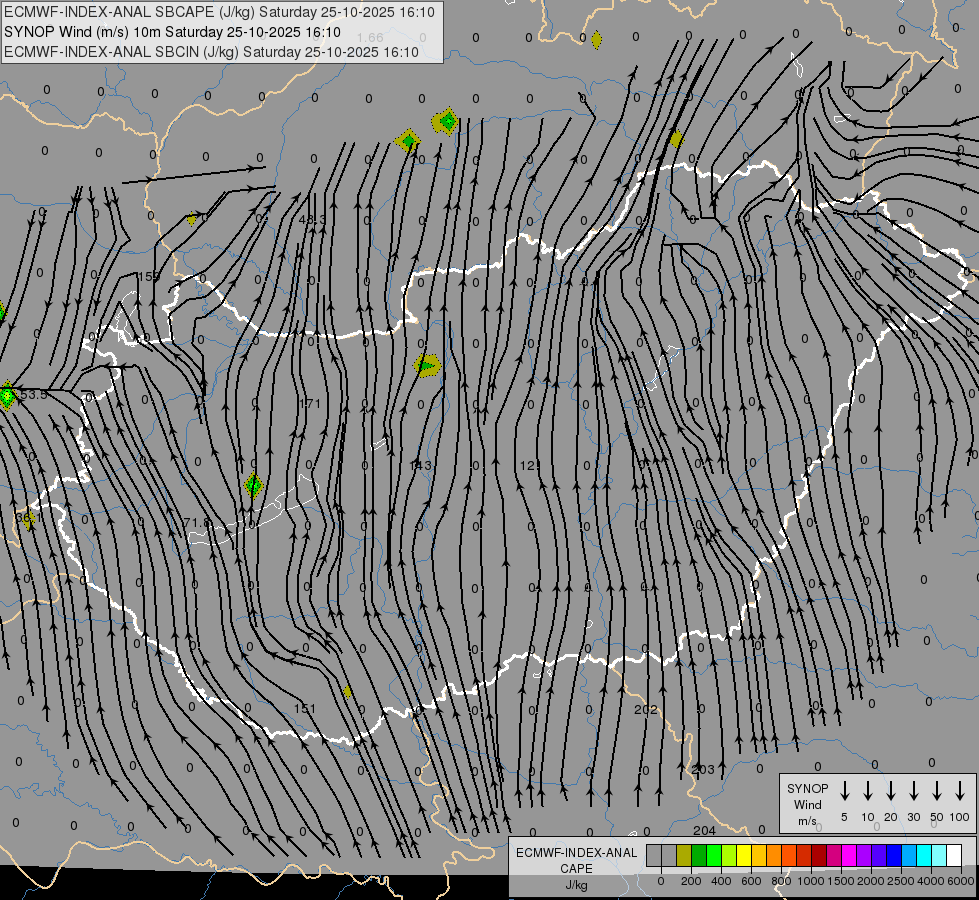Click the 30 m/s wind arrow in legend
This screenshot has width=979, height=900.
(913, 790)
